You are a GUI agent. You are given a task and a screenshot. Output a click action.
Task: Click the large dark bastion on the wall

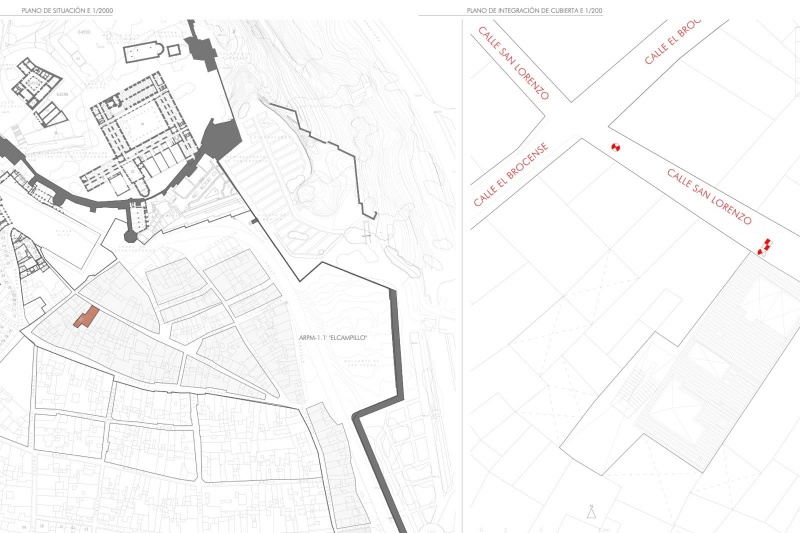click(221, 137)
